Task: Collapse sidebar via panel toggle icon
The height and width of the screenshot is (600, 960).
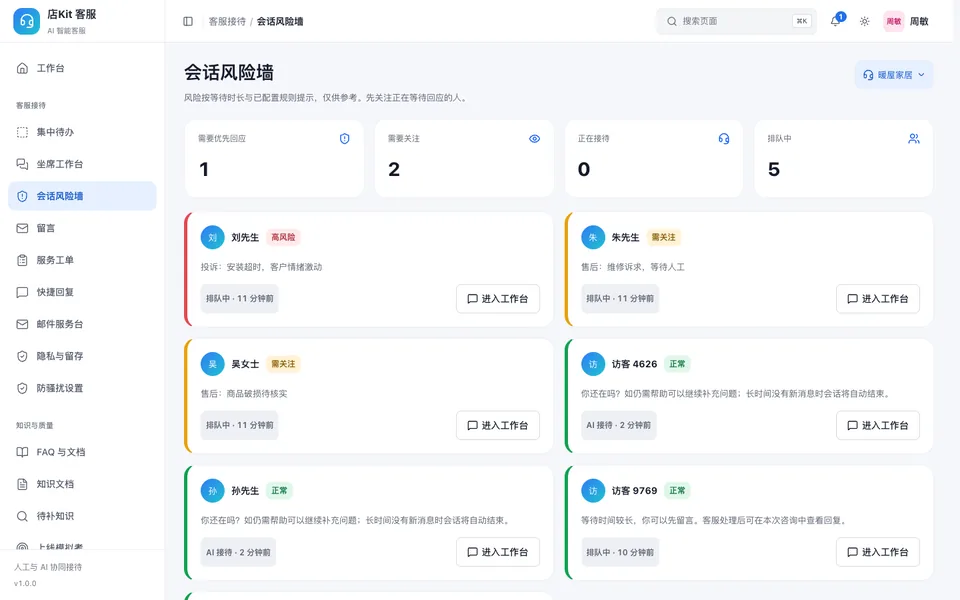Action: point(188,21)
